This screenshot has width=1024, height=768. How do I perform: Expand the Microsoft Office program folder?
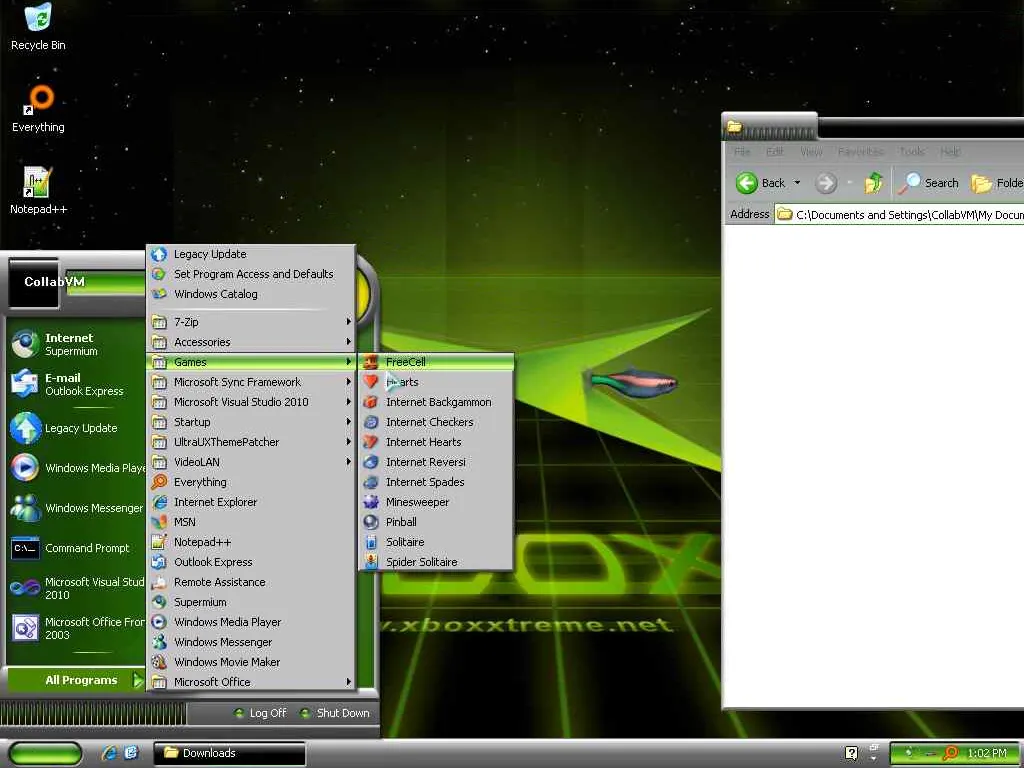(251, 682)
